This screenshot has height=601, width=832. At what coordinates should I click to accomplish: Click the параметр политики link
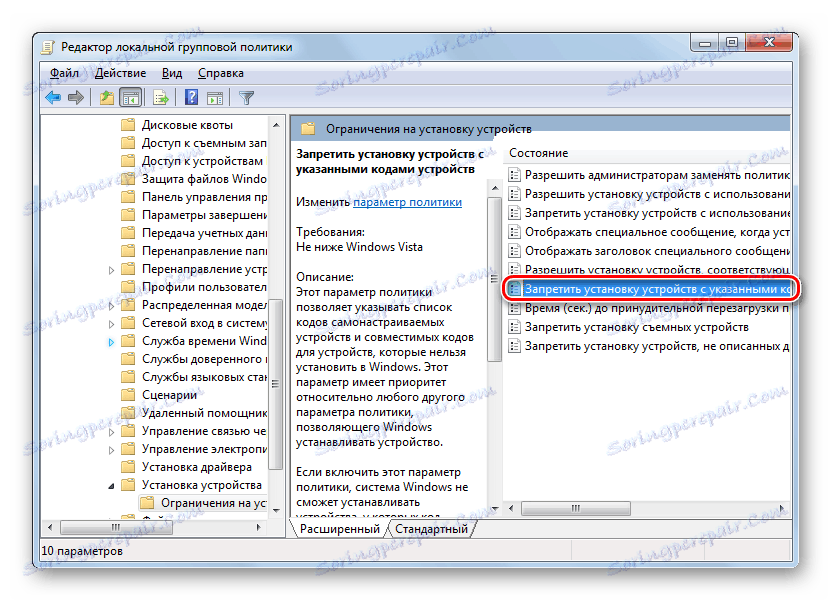(x=408, y=202)
